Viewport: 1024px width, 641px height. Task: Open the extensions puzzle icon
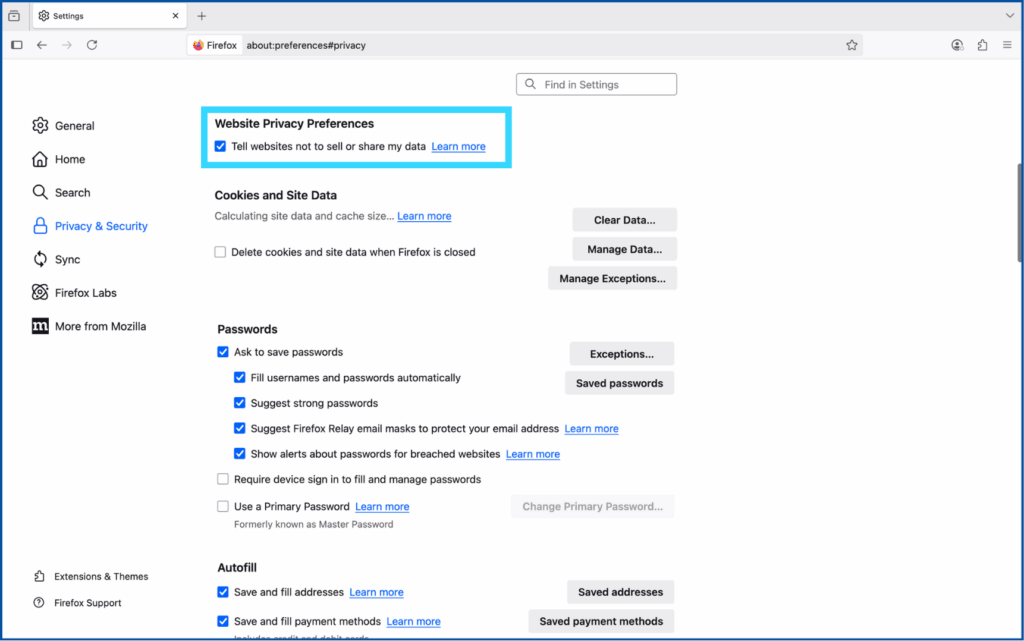(x=982, y=45)
